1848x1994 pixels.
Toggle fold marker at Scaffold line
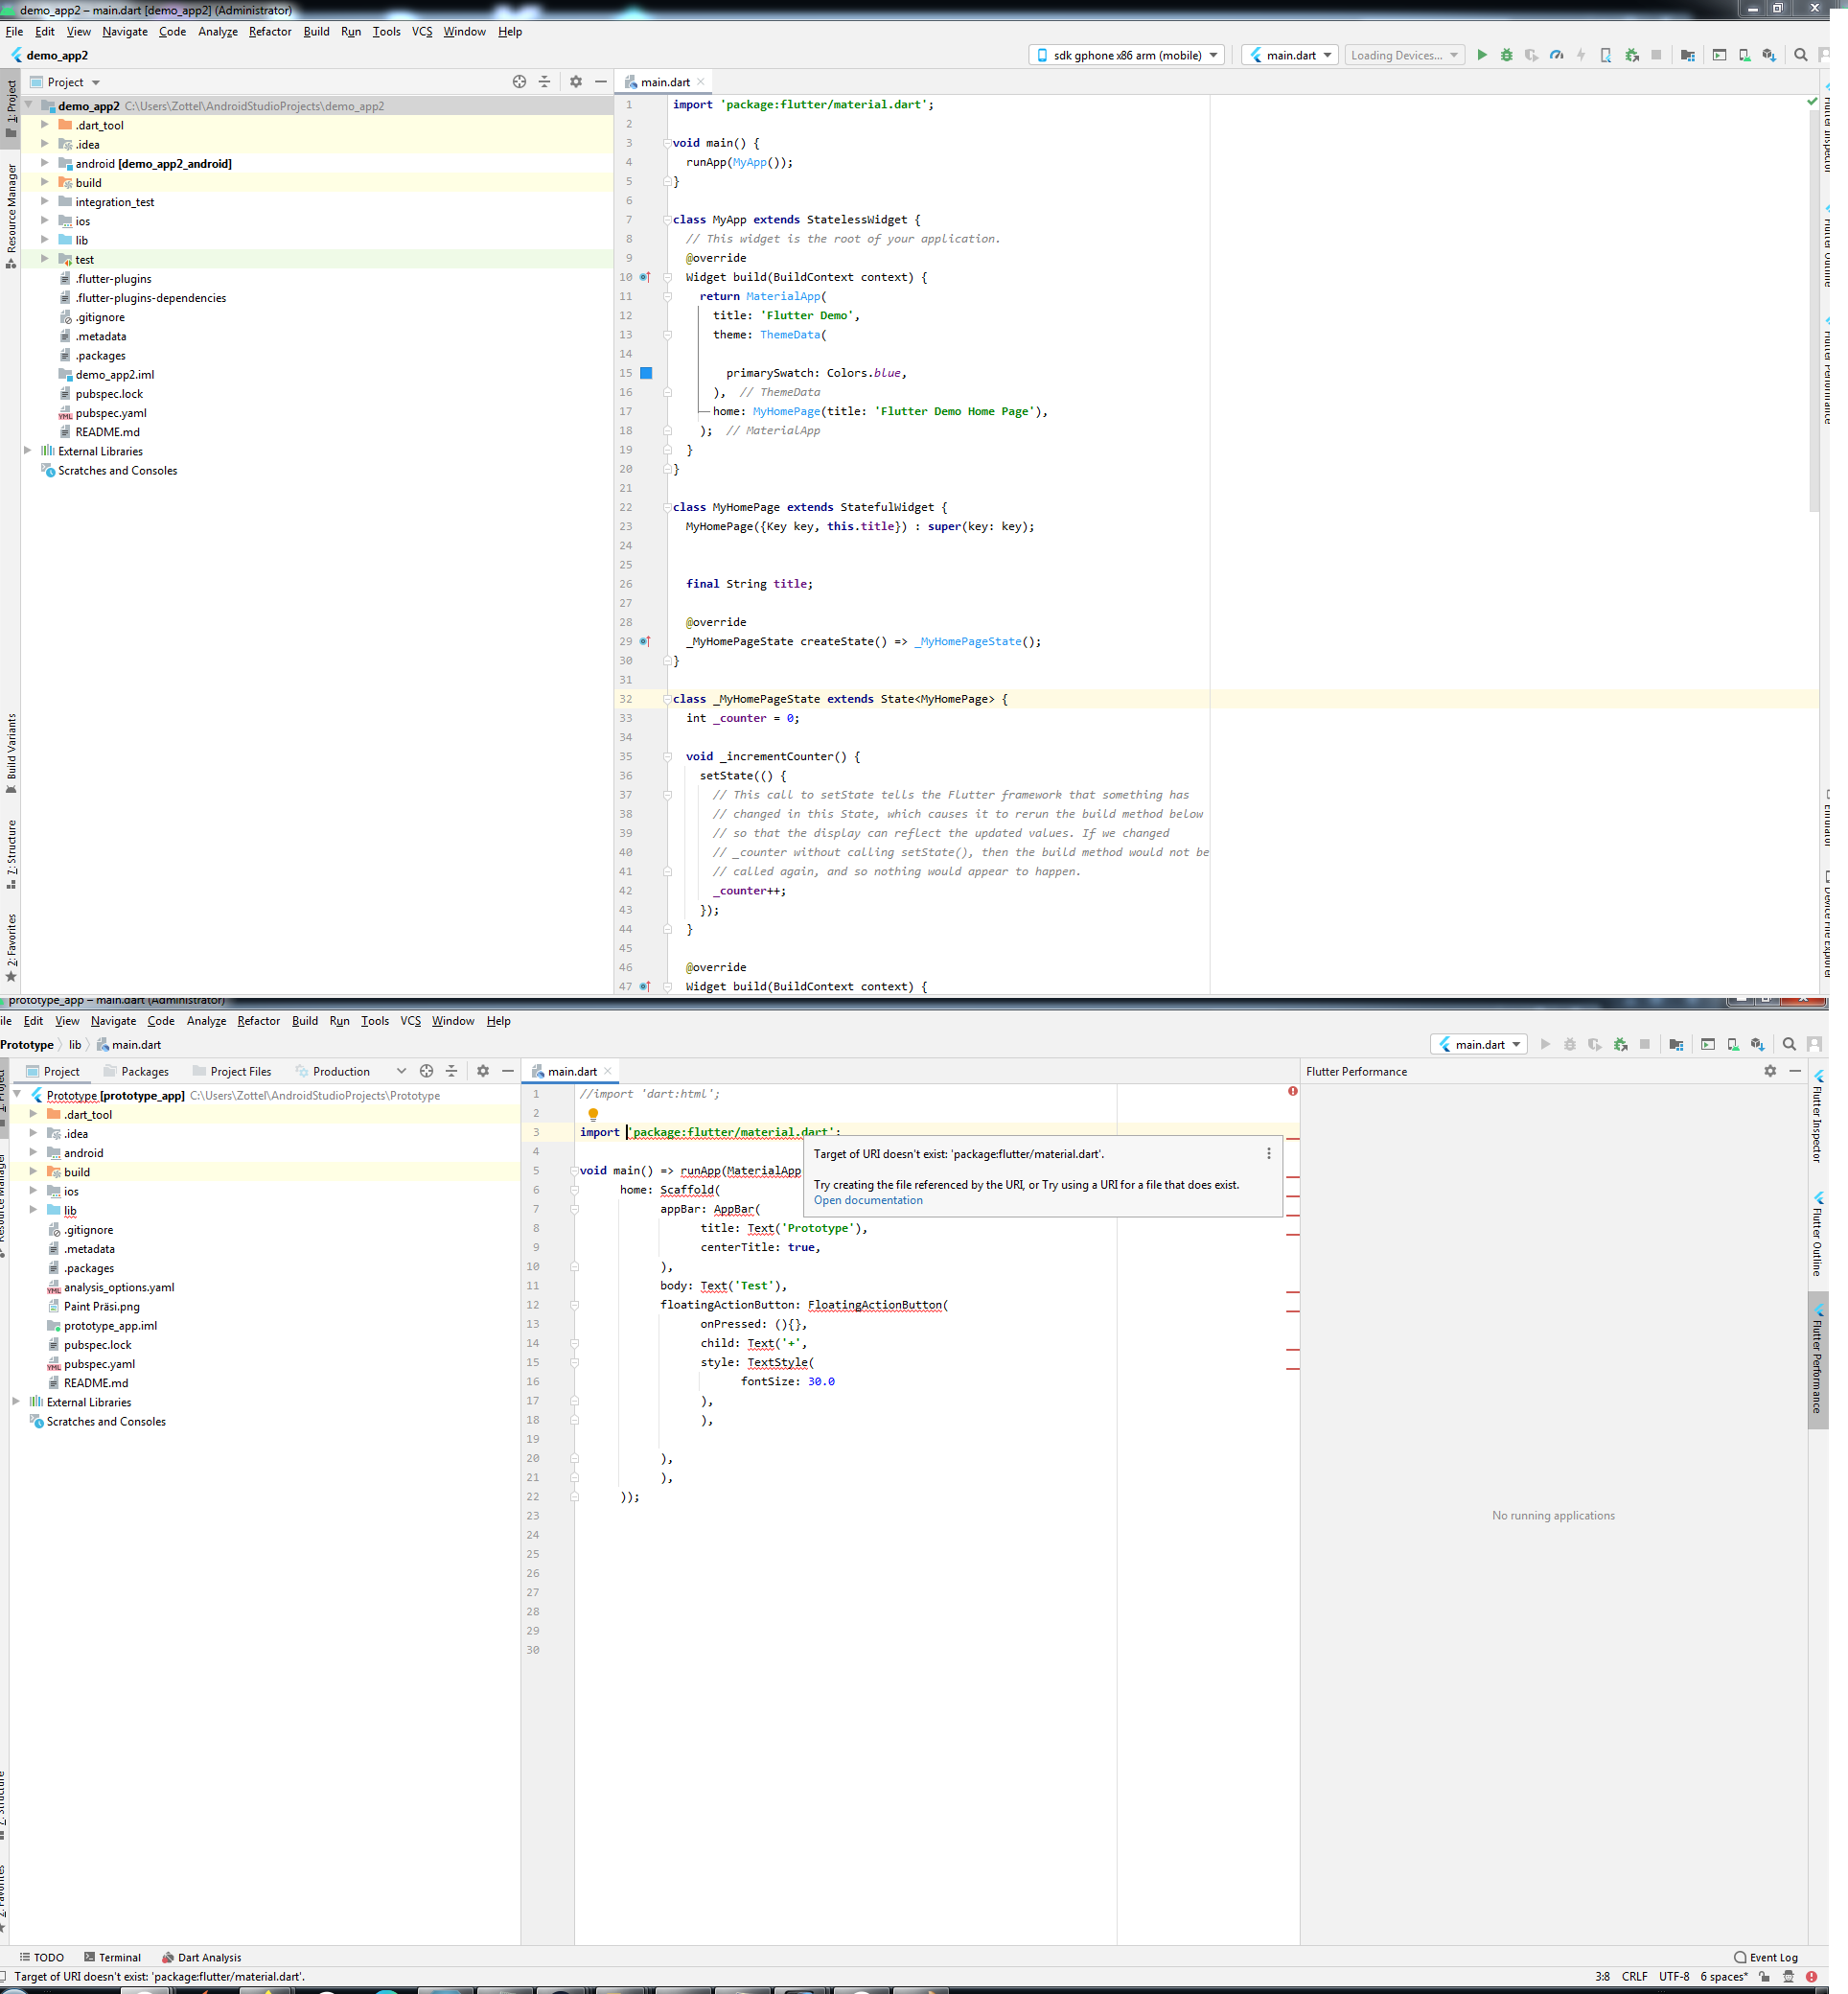574,1190
